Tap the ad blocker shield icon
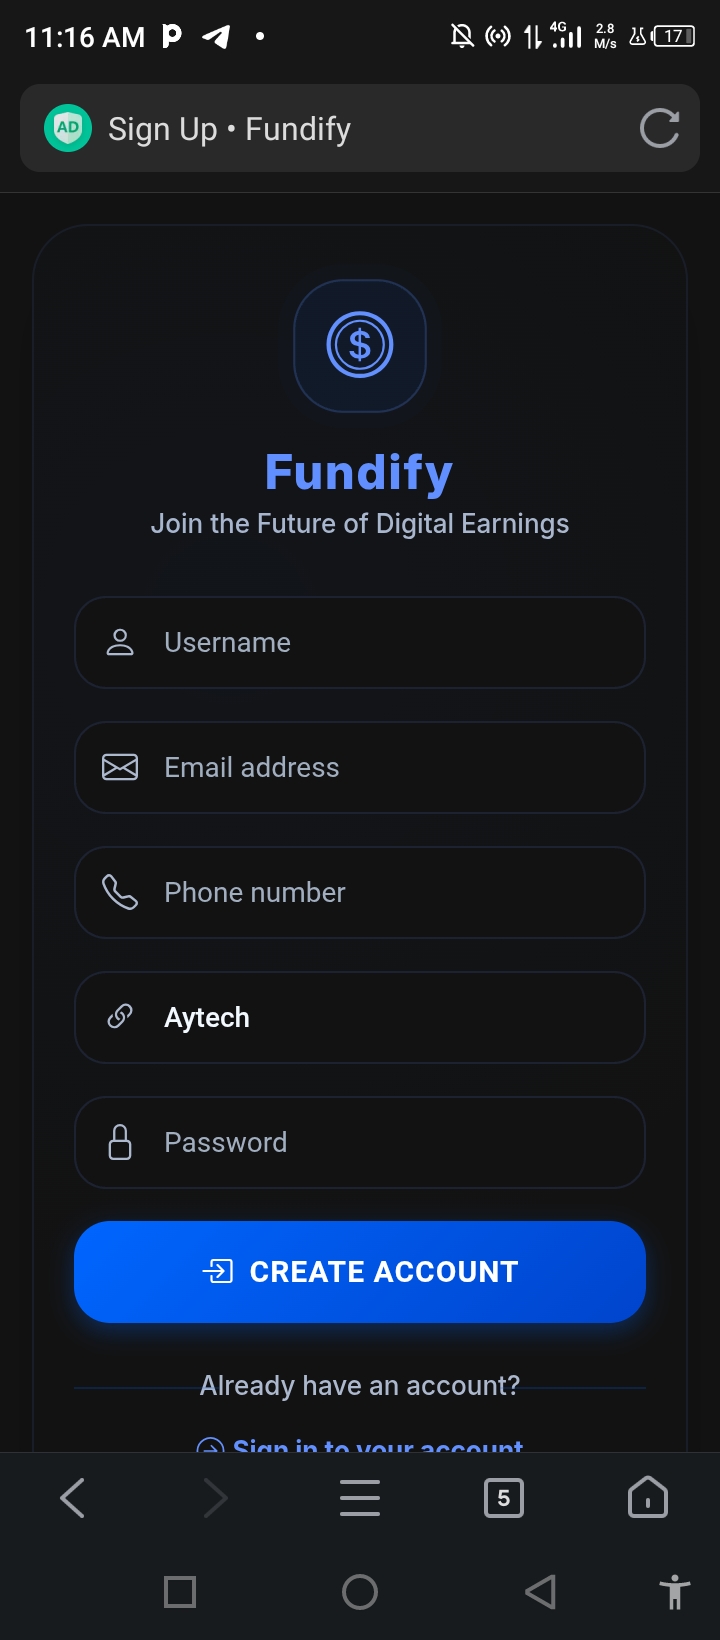The image size is (720, 1640). 68,128
